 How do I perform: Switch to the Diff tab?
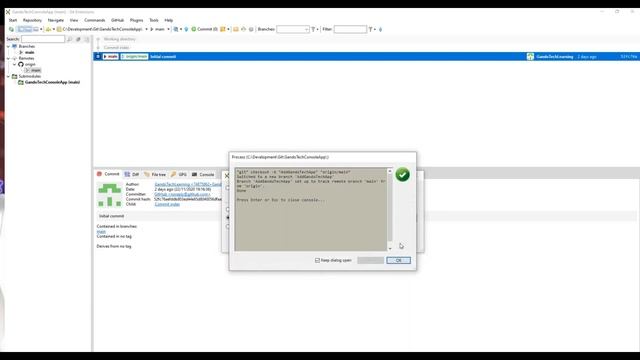(132, 174)
